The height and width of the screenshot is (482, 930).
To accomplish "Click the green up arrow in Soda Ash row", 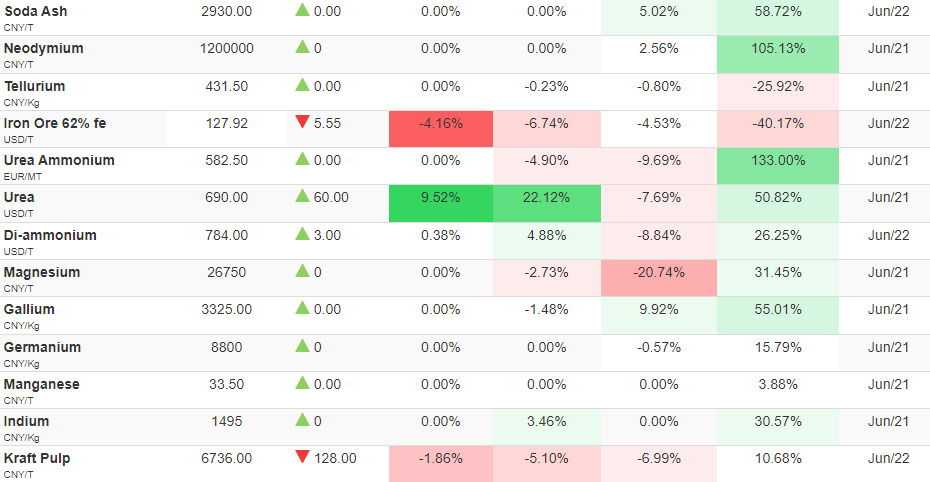I will 302,10.
